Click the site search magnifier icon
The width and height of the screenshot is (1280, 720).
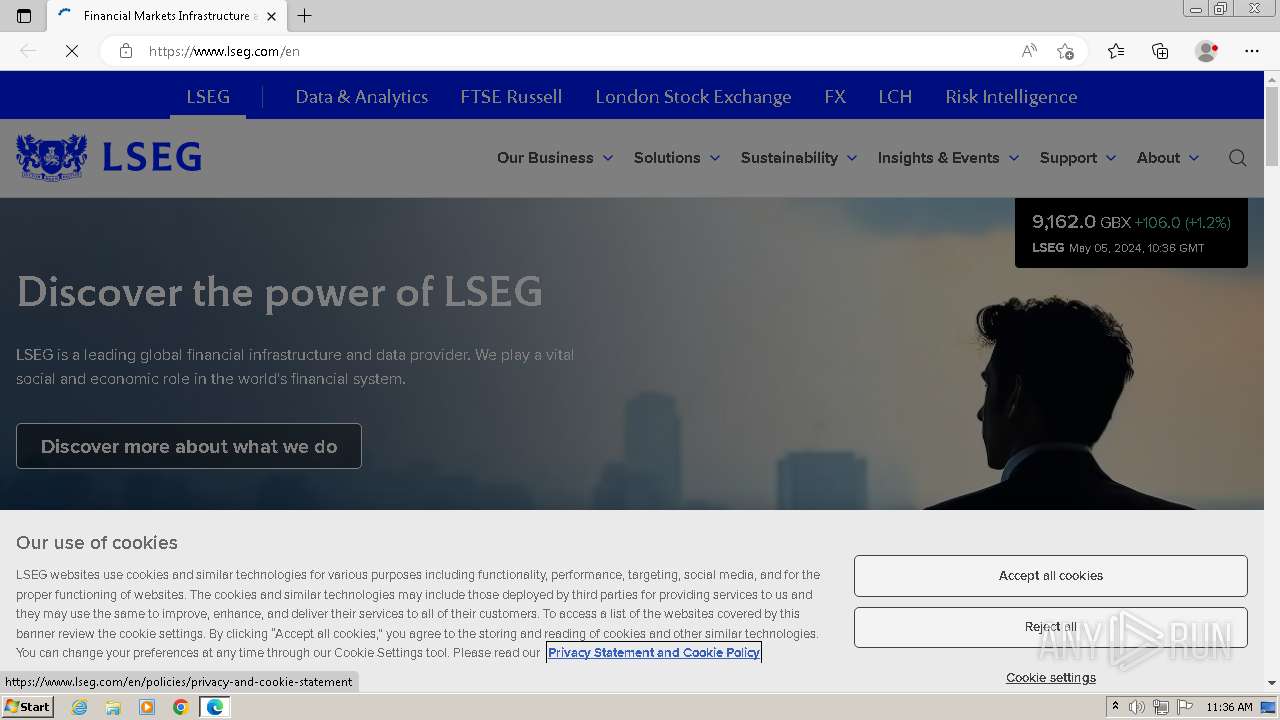(x=1238, y=158)
